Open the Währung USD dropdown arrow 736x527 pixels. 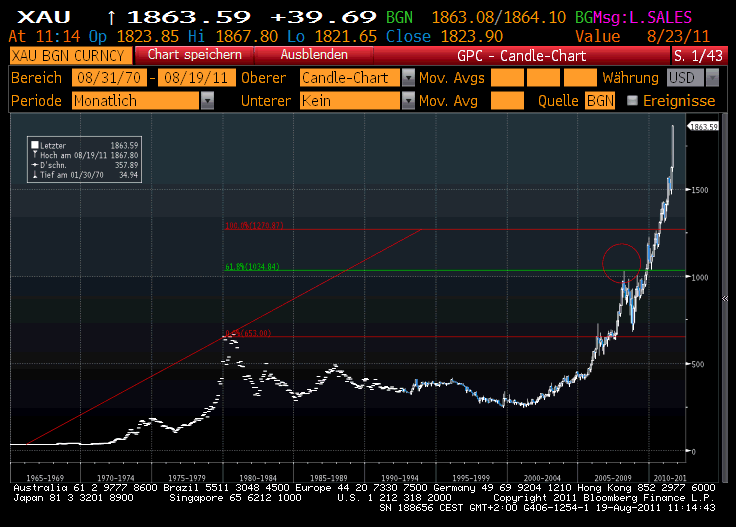tap(713, 77)
